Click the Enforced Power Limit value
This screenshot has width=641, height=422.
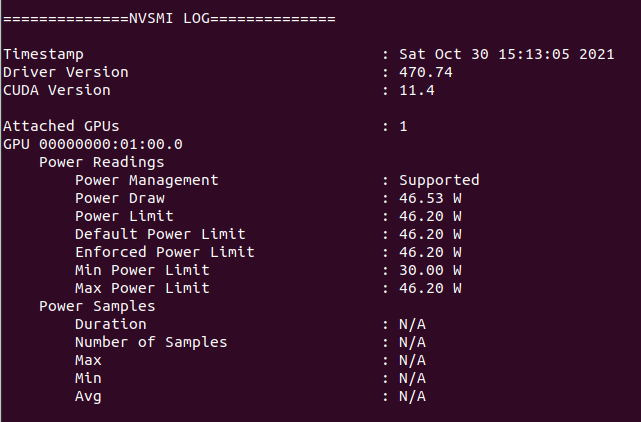[x=430, y=252]
